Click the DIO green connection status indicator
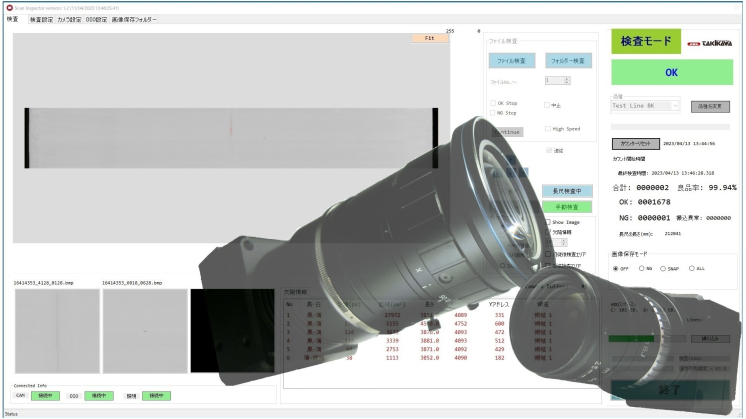The image size is (746, 419). (99, 396)
